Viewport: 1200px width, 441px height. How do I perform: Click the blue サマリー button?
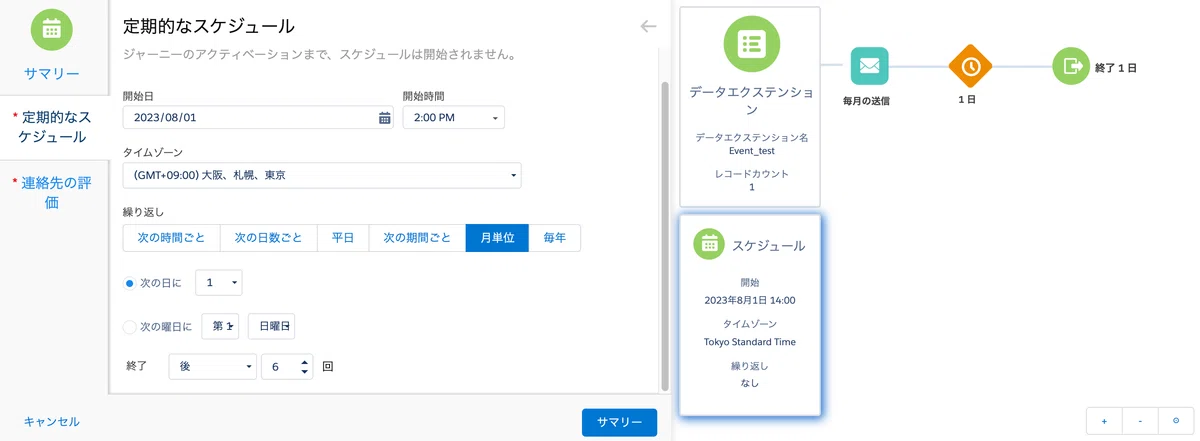[x=619, y=422]
